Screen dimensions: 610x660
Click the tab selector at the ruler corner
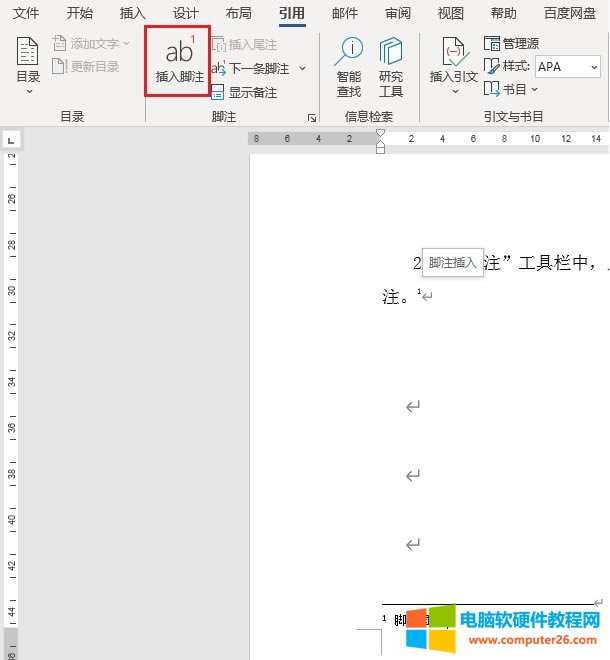tap(10, 140)
